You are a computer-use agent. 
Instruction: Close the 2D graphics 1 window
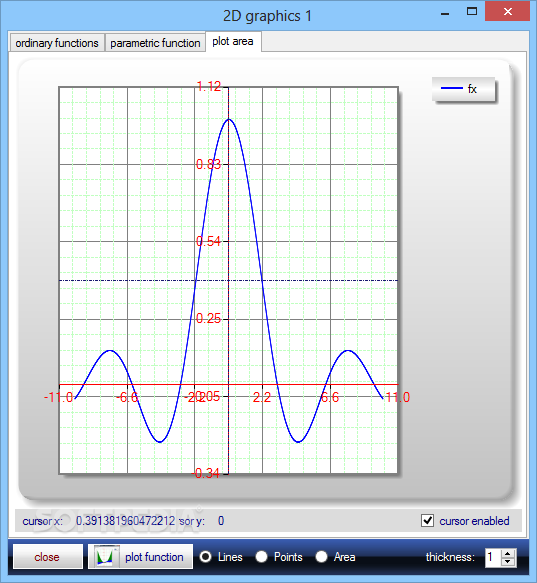click(508, 12)
